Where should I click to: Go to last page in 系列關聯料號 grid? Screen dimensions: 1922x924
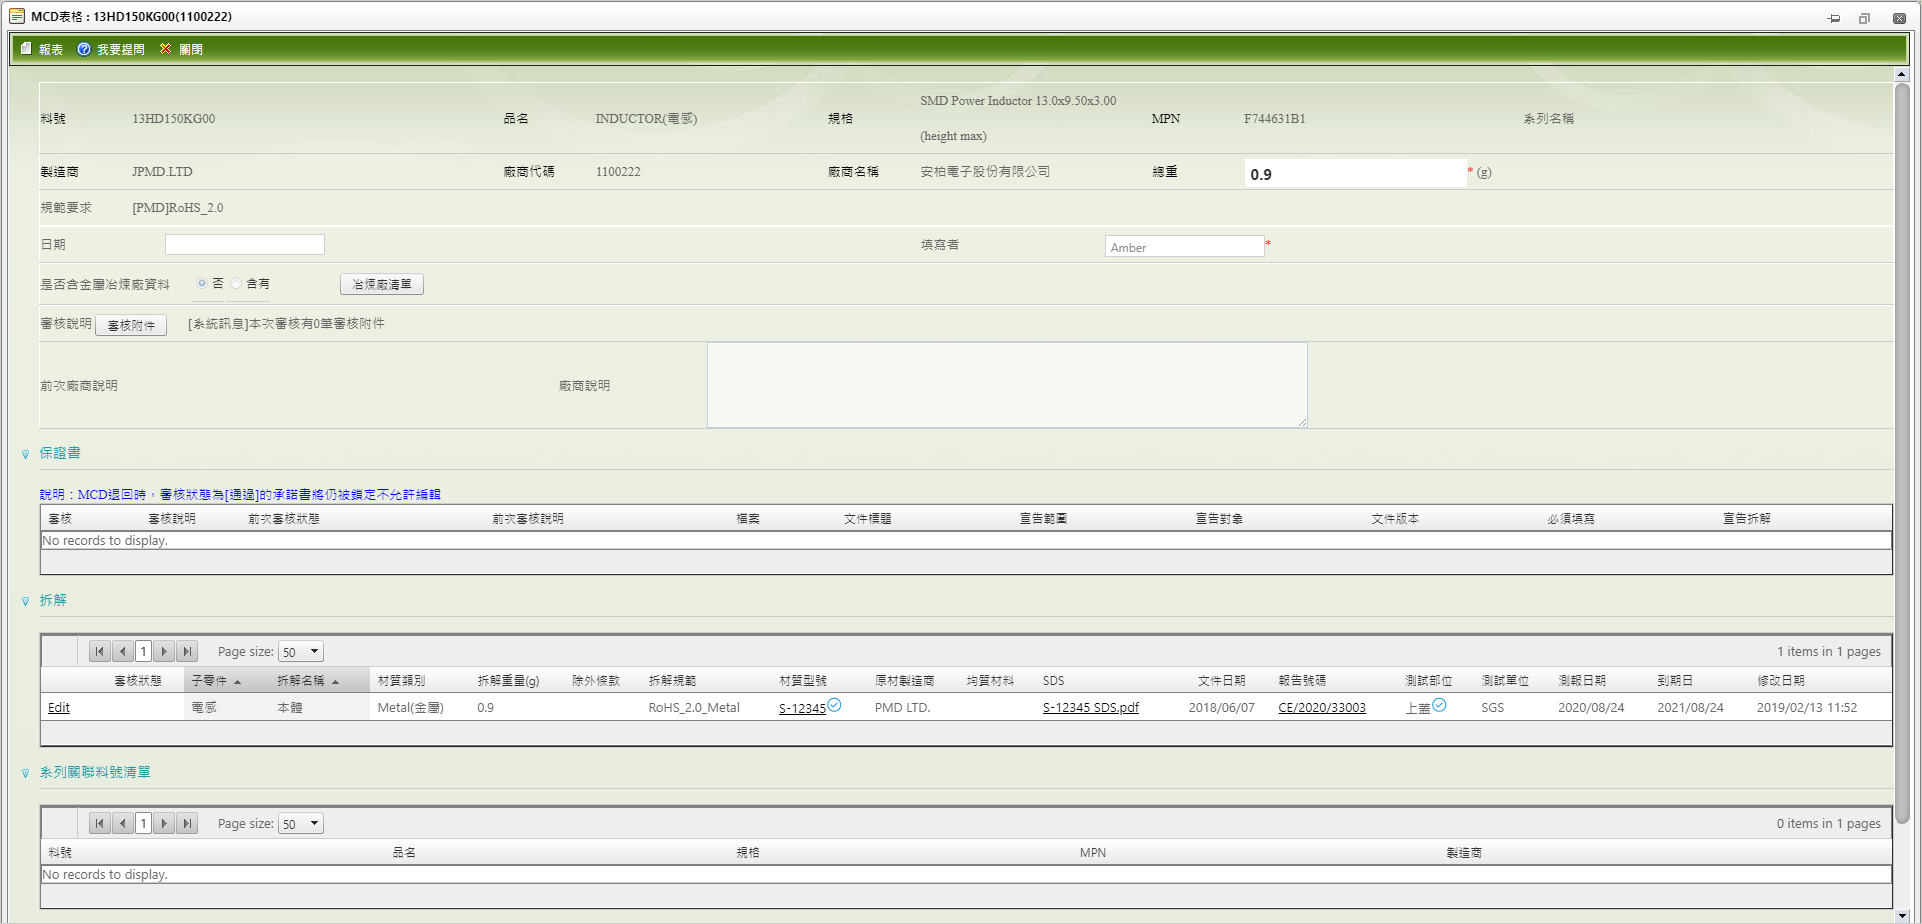(x=187, y=823)
